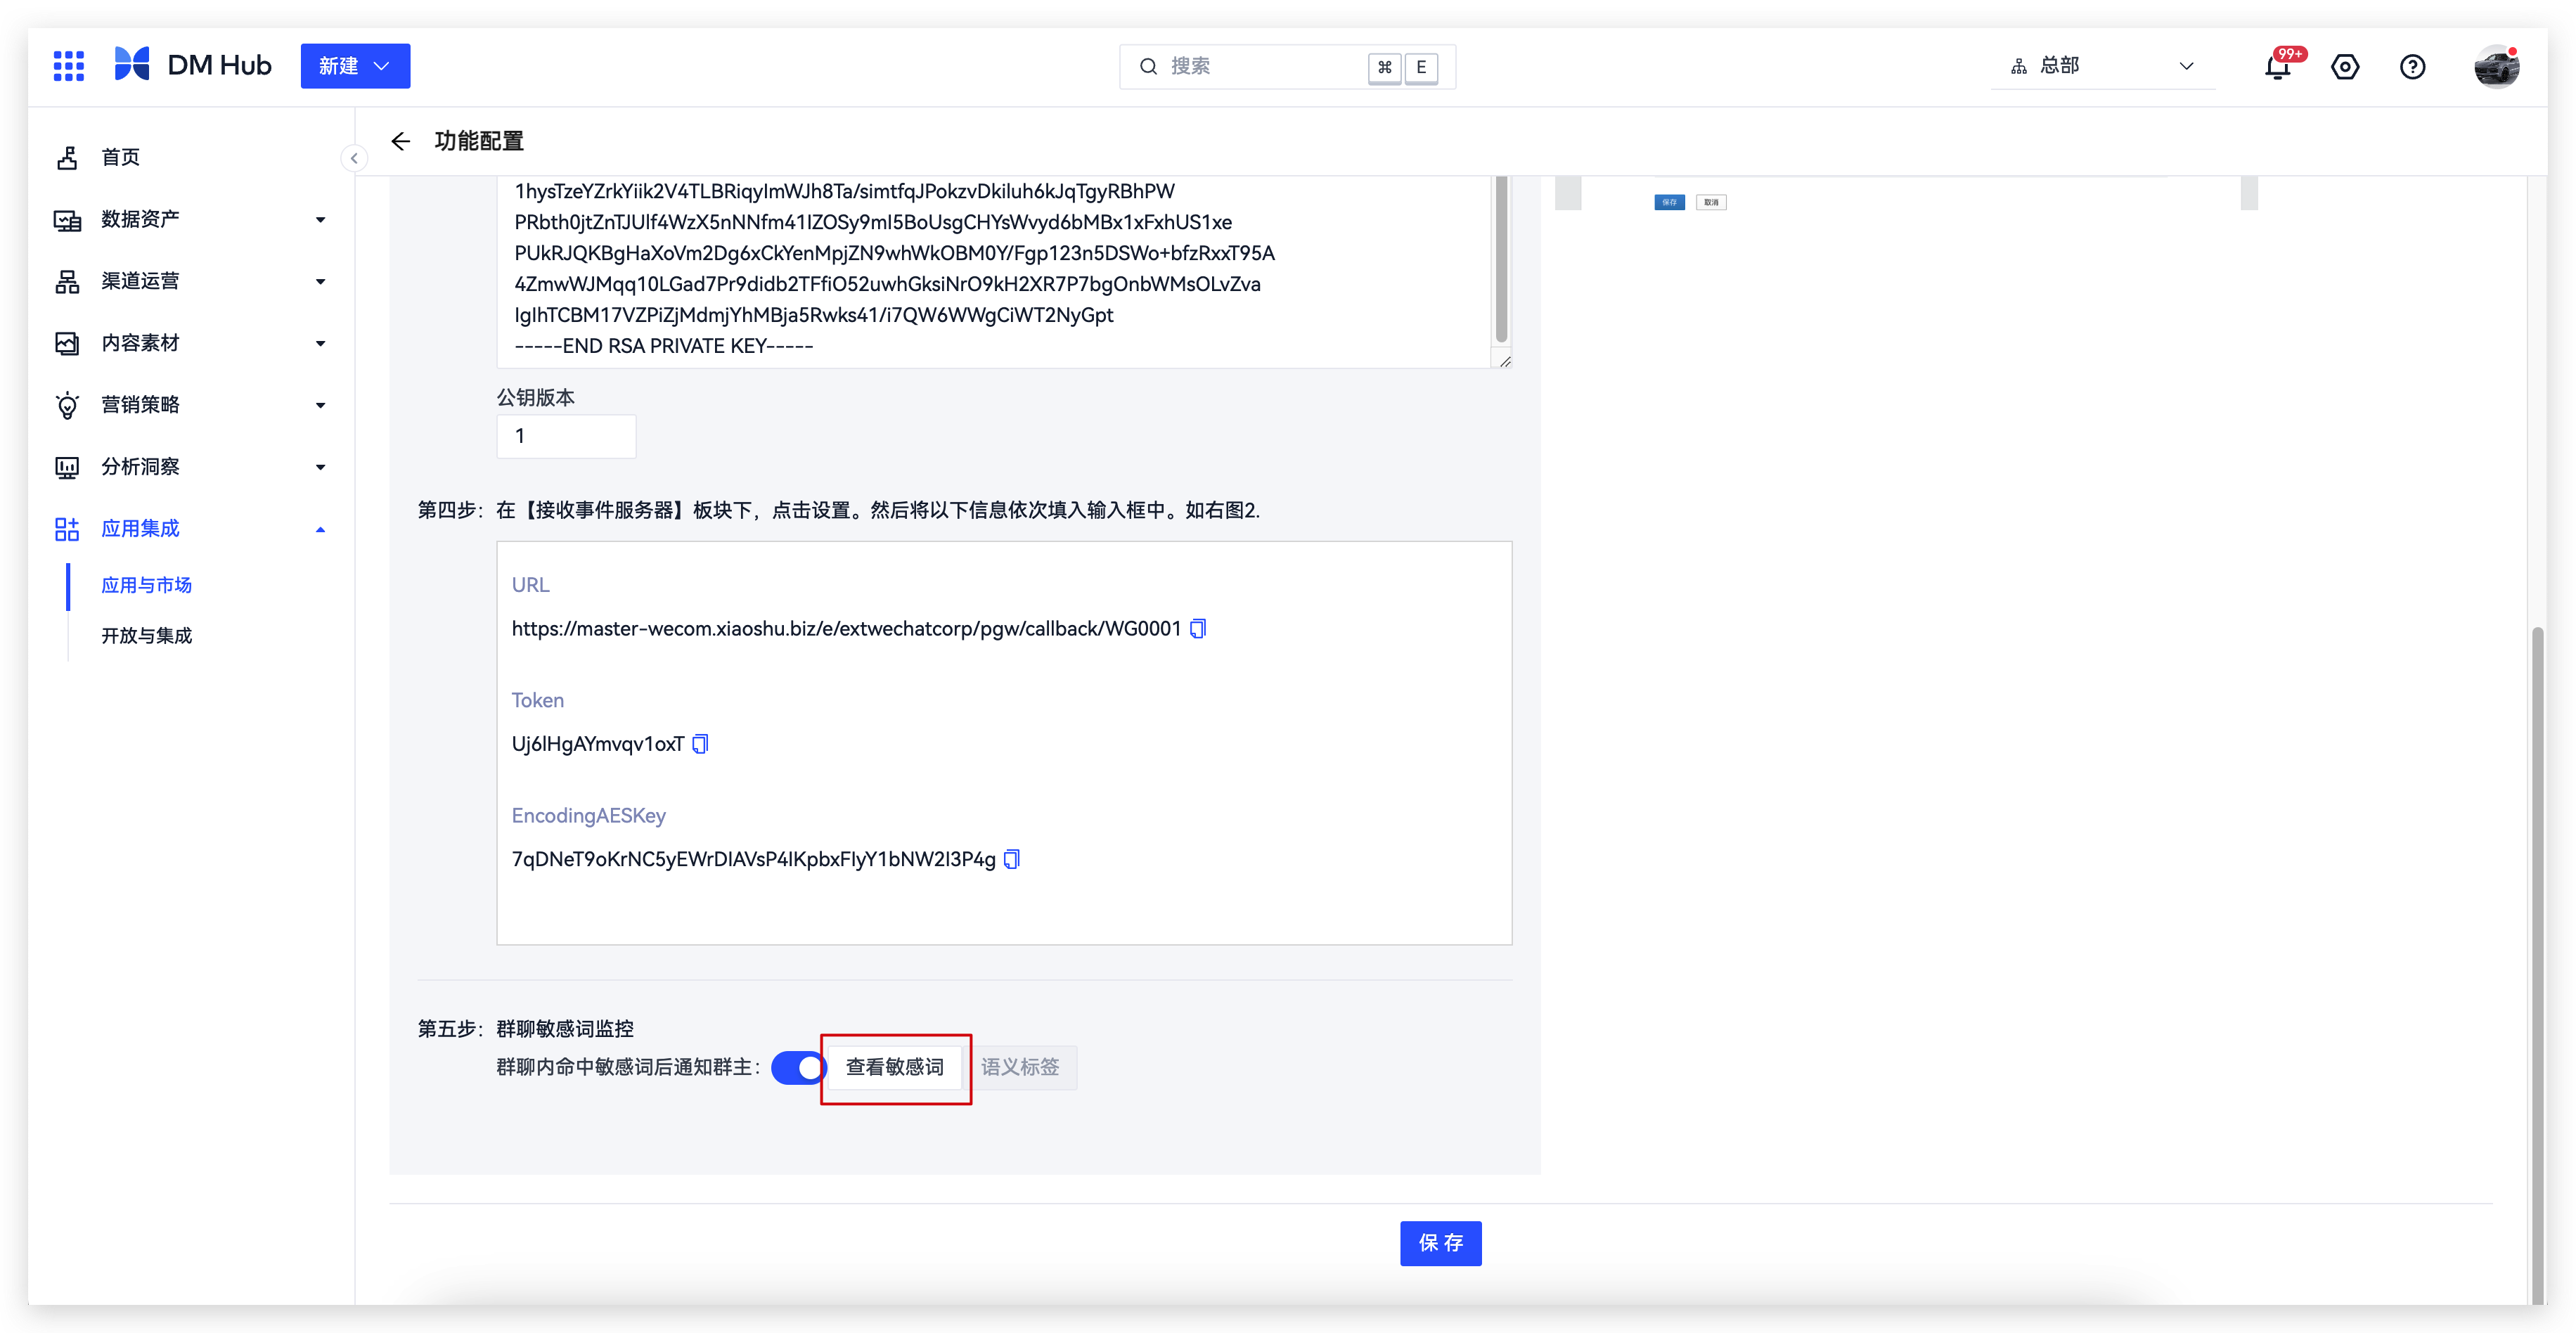Image resolution: width=2576 pixels, height=1333 pixels.
Task: Copy the Token value
Action: coord(701,744)
